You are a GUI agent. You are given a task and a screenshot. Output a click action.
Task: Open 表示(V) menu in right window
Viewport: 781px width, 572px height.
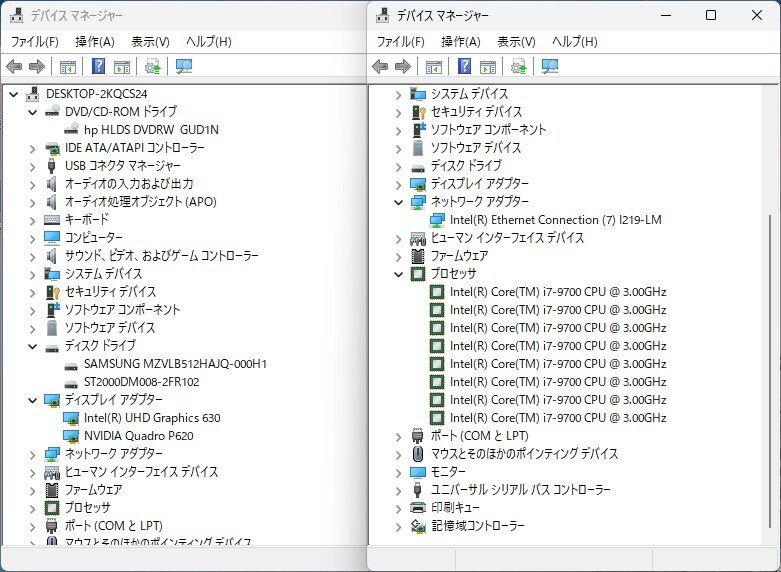pos(516,42)
